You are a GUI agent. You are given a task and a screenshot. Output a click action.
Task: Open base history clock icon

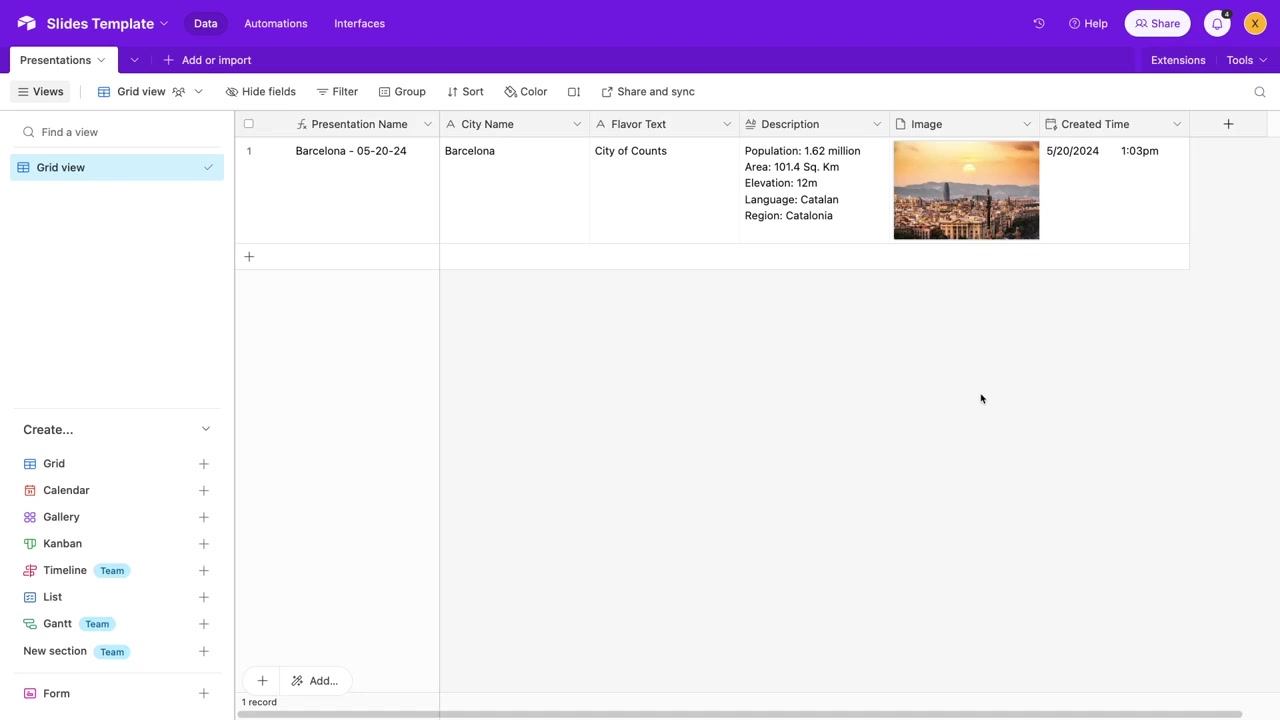1039,23
